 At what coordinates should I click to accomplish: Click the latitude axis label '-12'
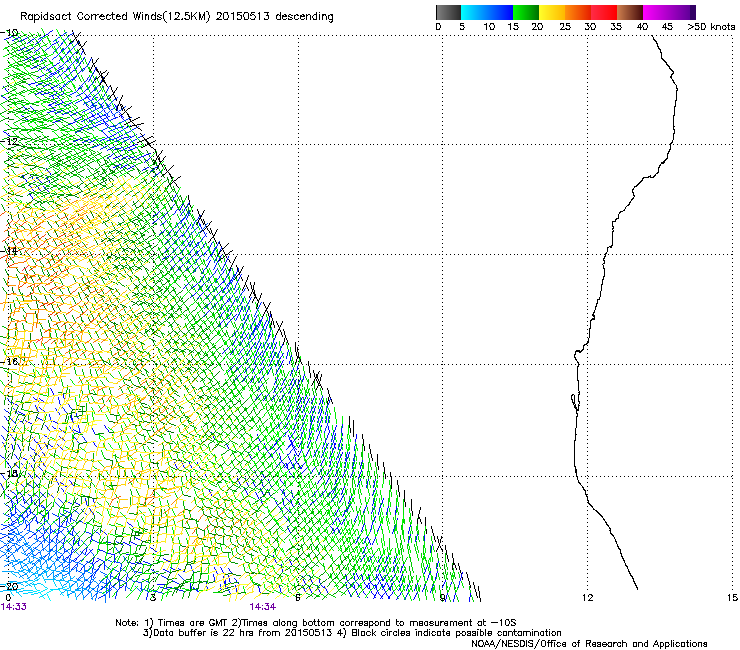click(9, 141)
